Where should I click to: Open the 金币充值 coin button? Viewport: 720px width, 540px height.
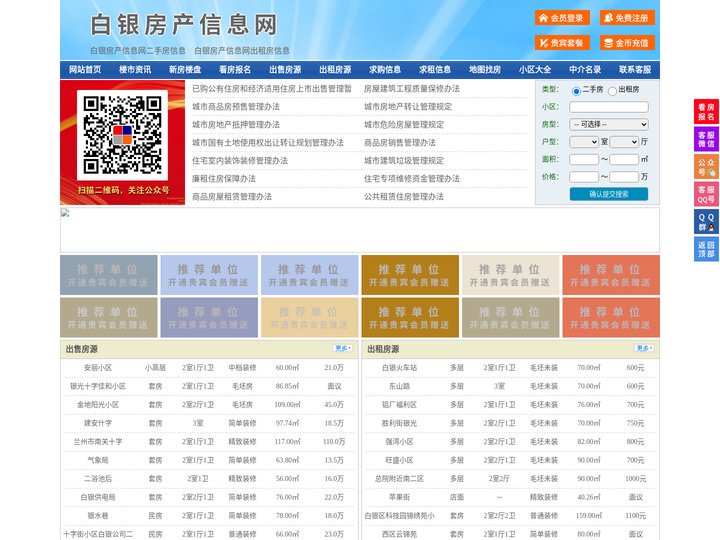(x=627, y=43)
